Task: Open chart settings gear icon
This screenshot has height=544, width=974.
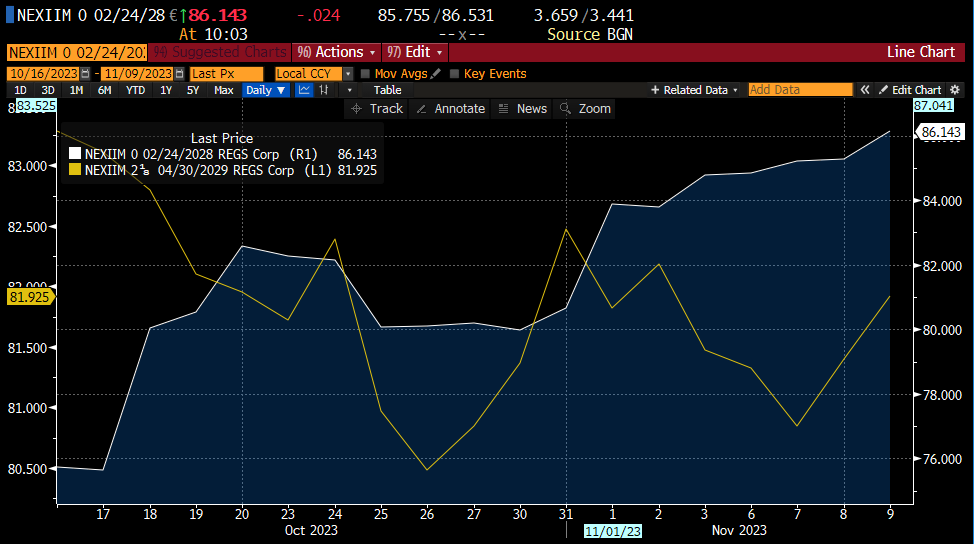Action: click(x=955, y=90)
